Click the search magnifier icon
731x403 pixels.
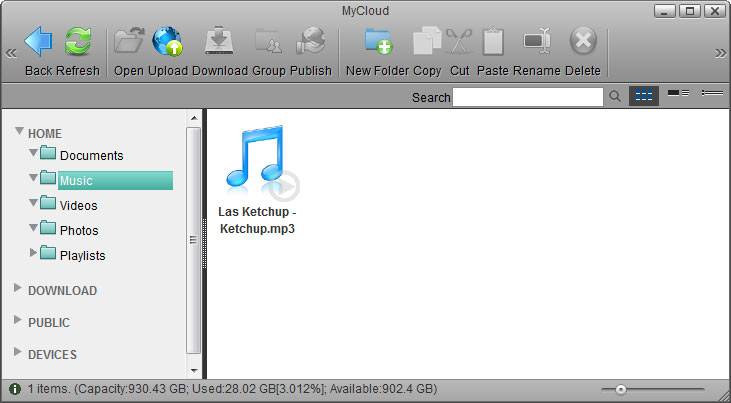point(616,97)
